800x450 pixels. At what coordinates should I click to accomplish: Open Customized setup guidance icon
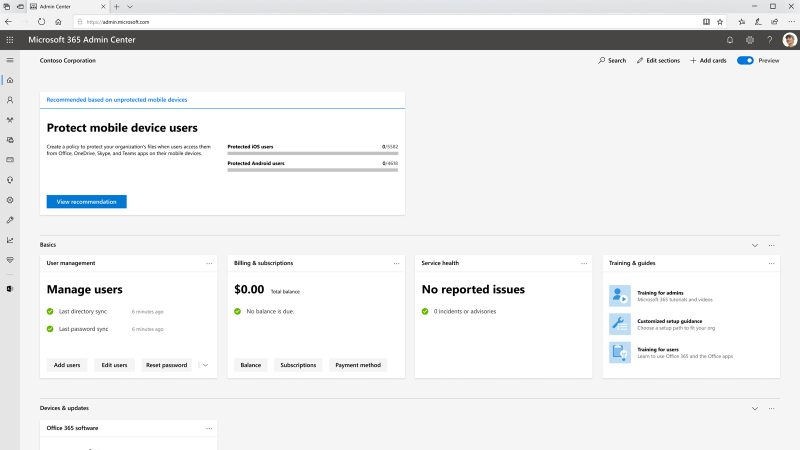[x=619, y=324]
